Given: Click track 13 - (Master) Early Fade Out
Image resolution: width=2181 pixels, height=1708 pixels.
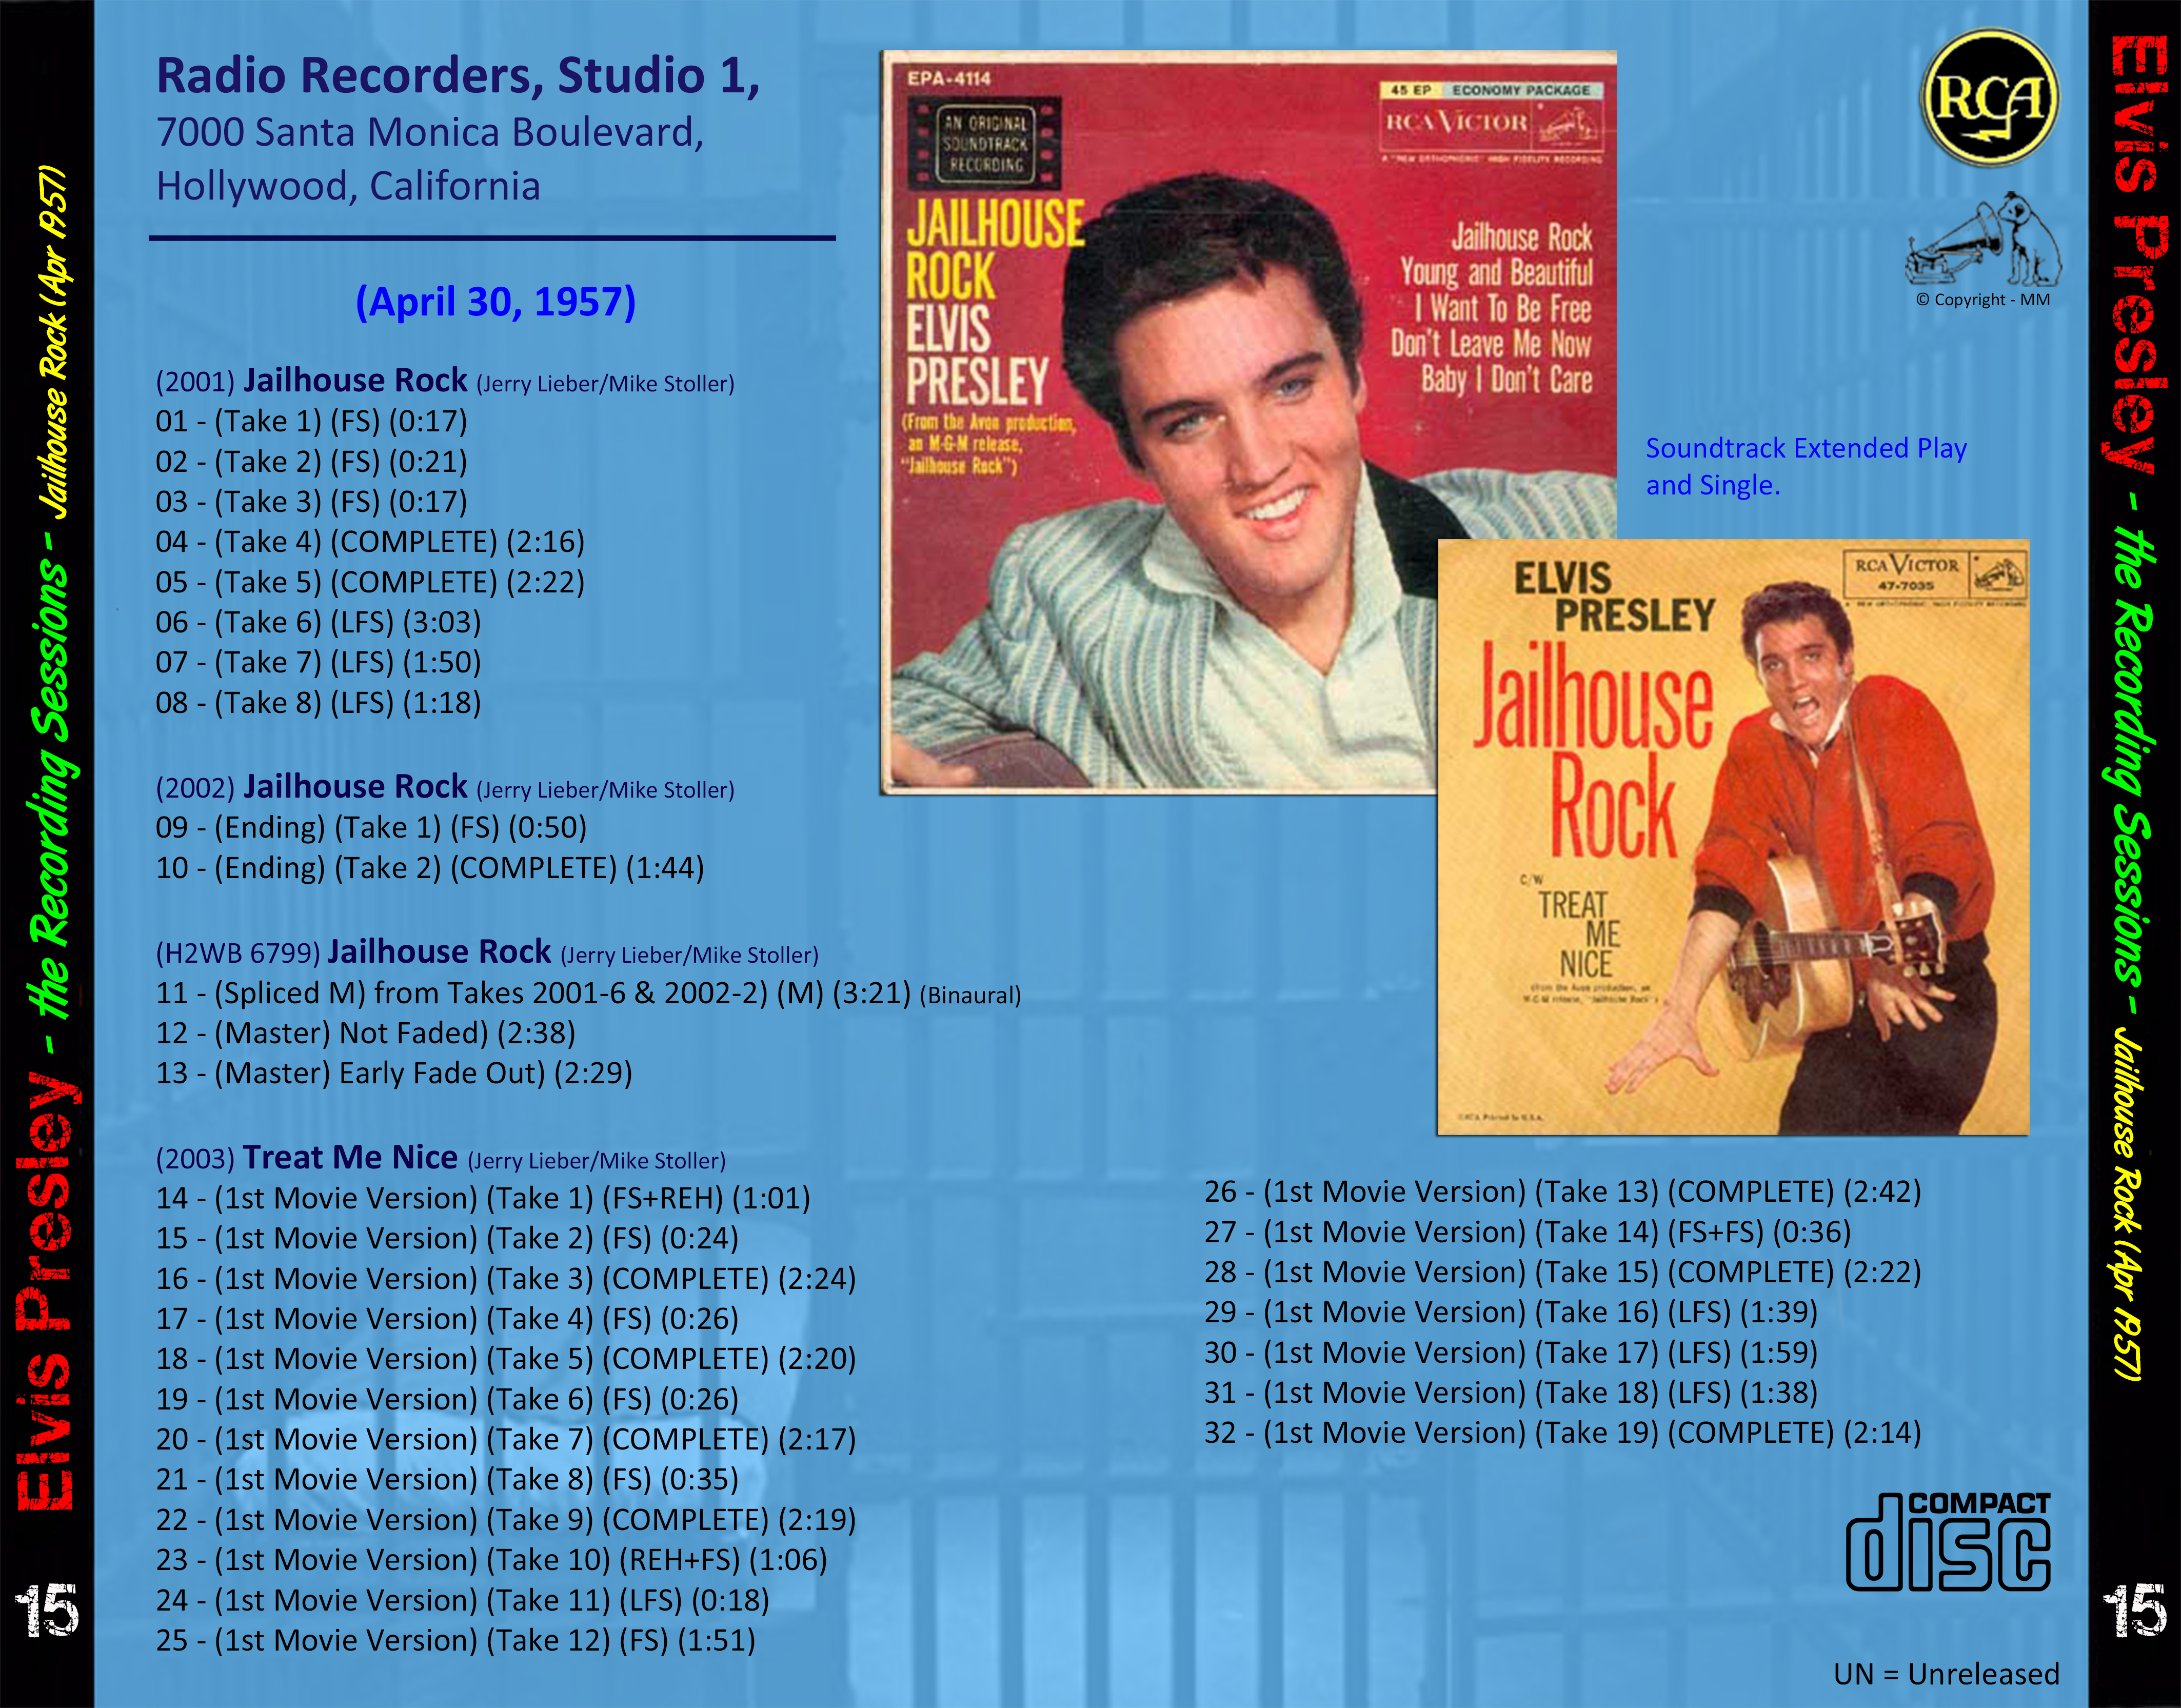Looking at the screenshot, I should click(x=394, y=1073).
